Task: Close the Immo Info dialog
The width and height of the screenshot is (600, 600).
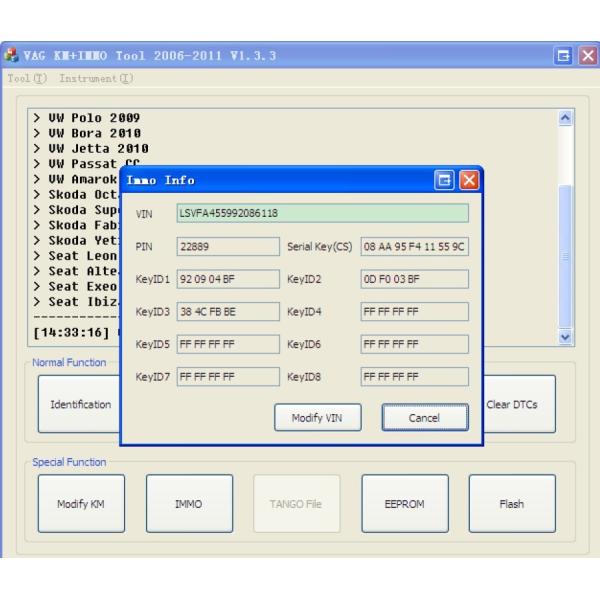Action: 468,181
